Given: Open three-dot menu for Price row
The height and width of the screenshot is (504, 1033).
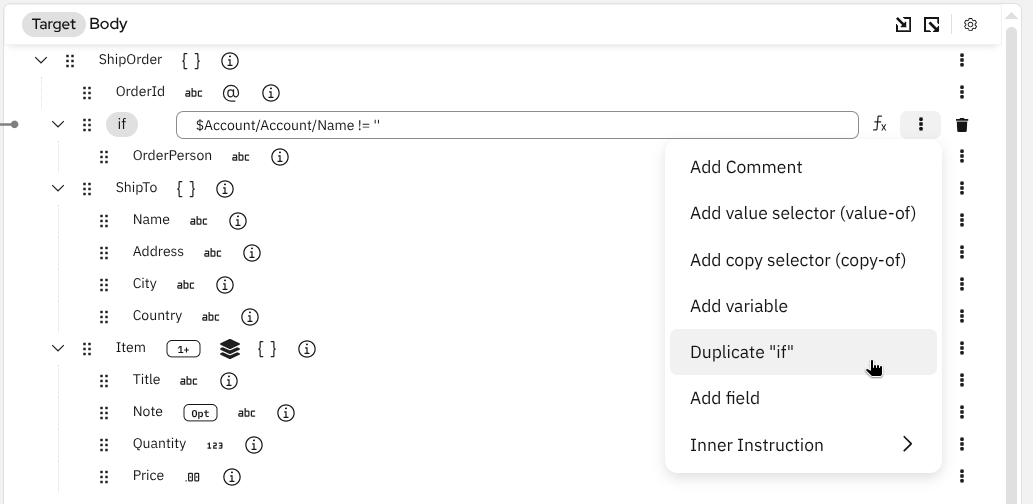Looking at the screenshot, I should 962,476.
